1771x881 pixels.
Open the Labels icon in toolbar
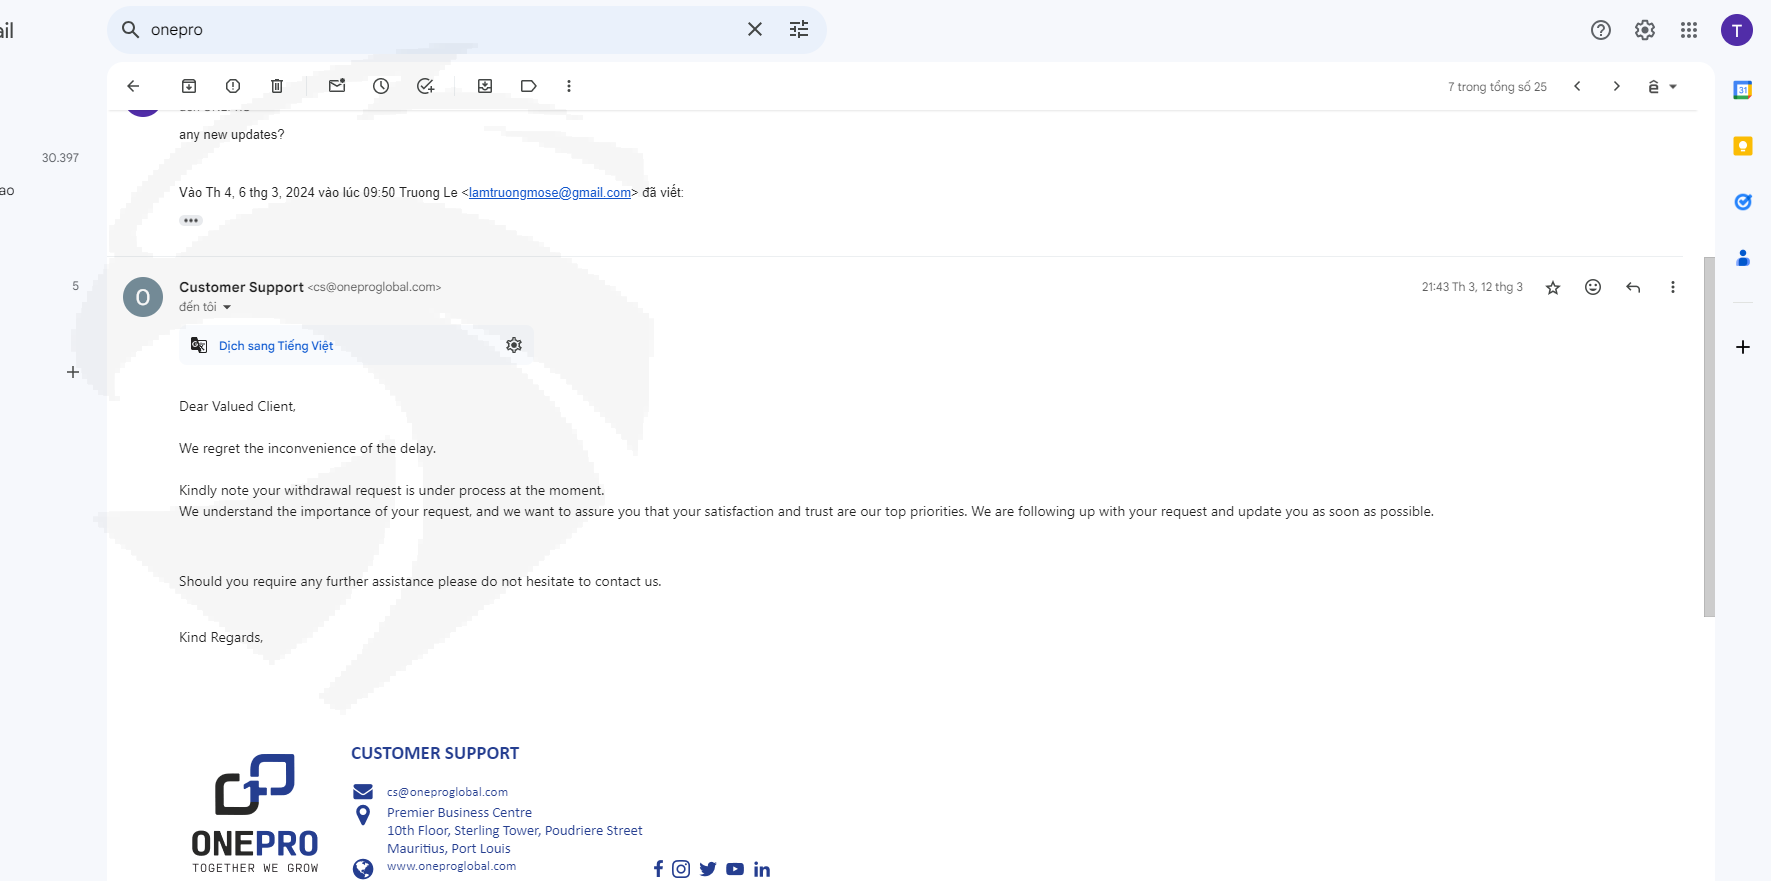point(529,86)
